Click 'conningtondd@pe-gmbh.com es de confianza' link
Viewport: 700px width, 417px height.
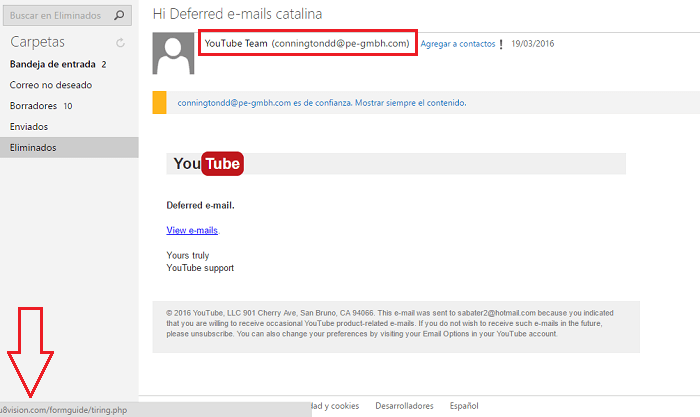pyautogui.click(x=265, y=103)
